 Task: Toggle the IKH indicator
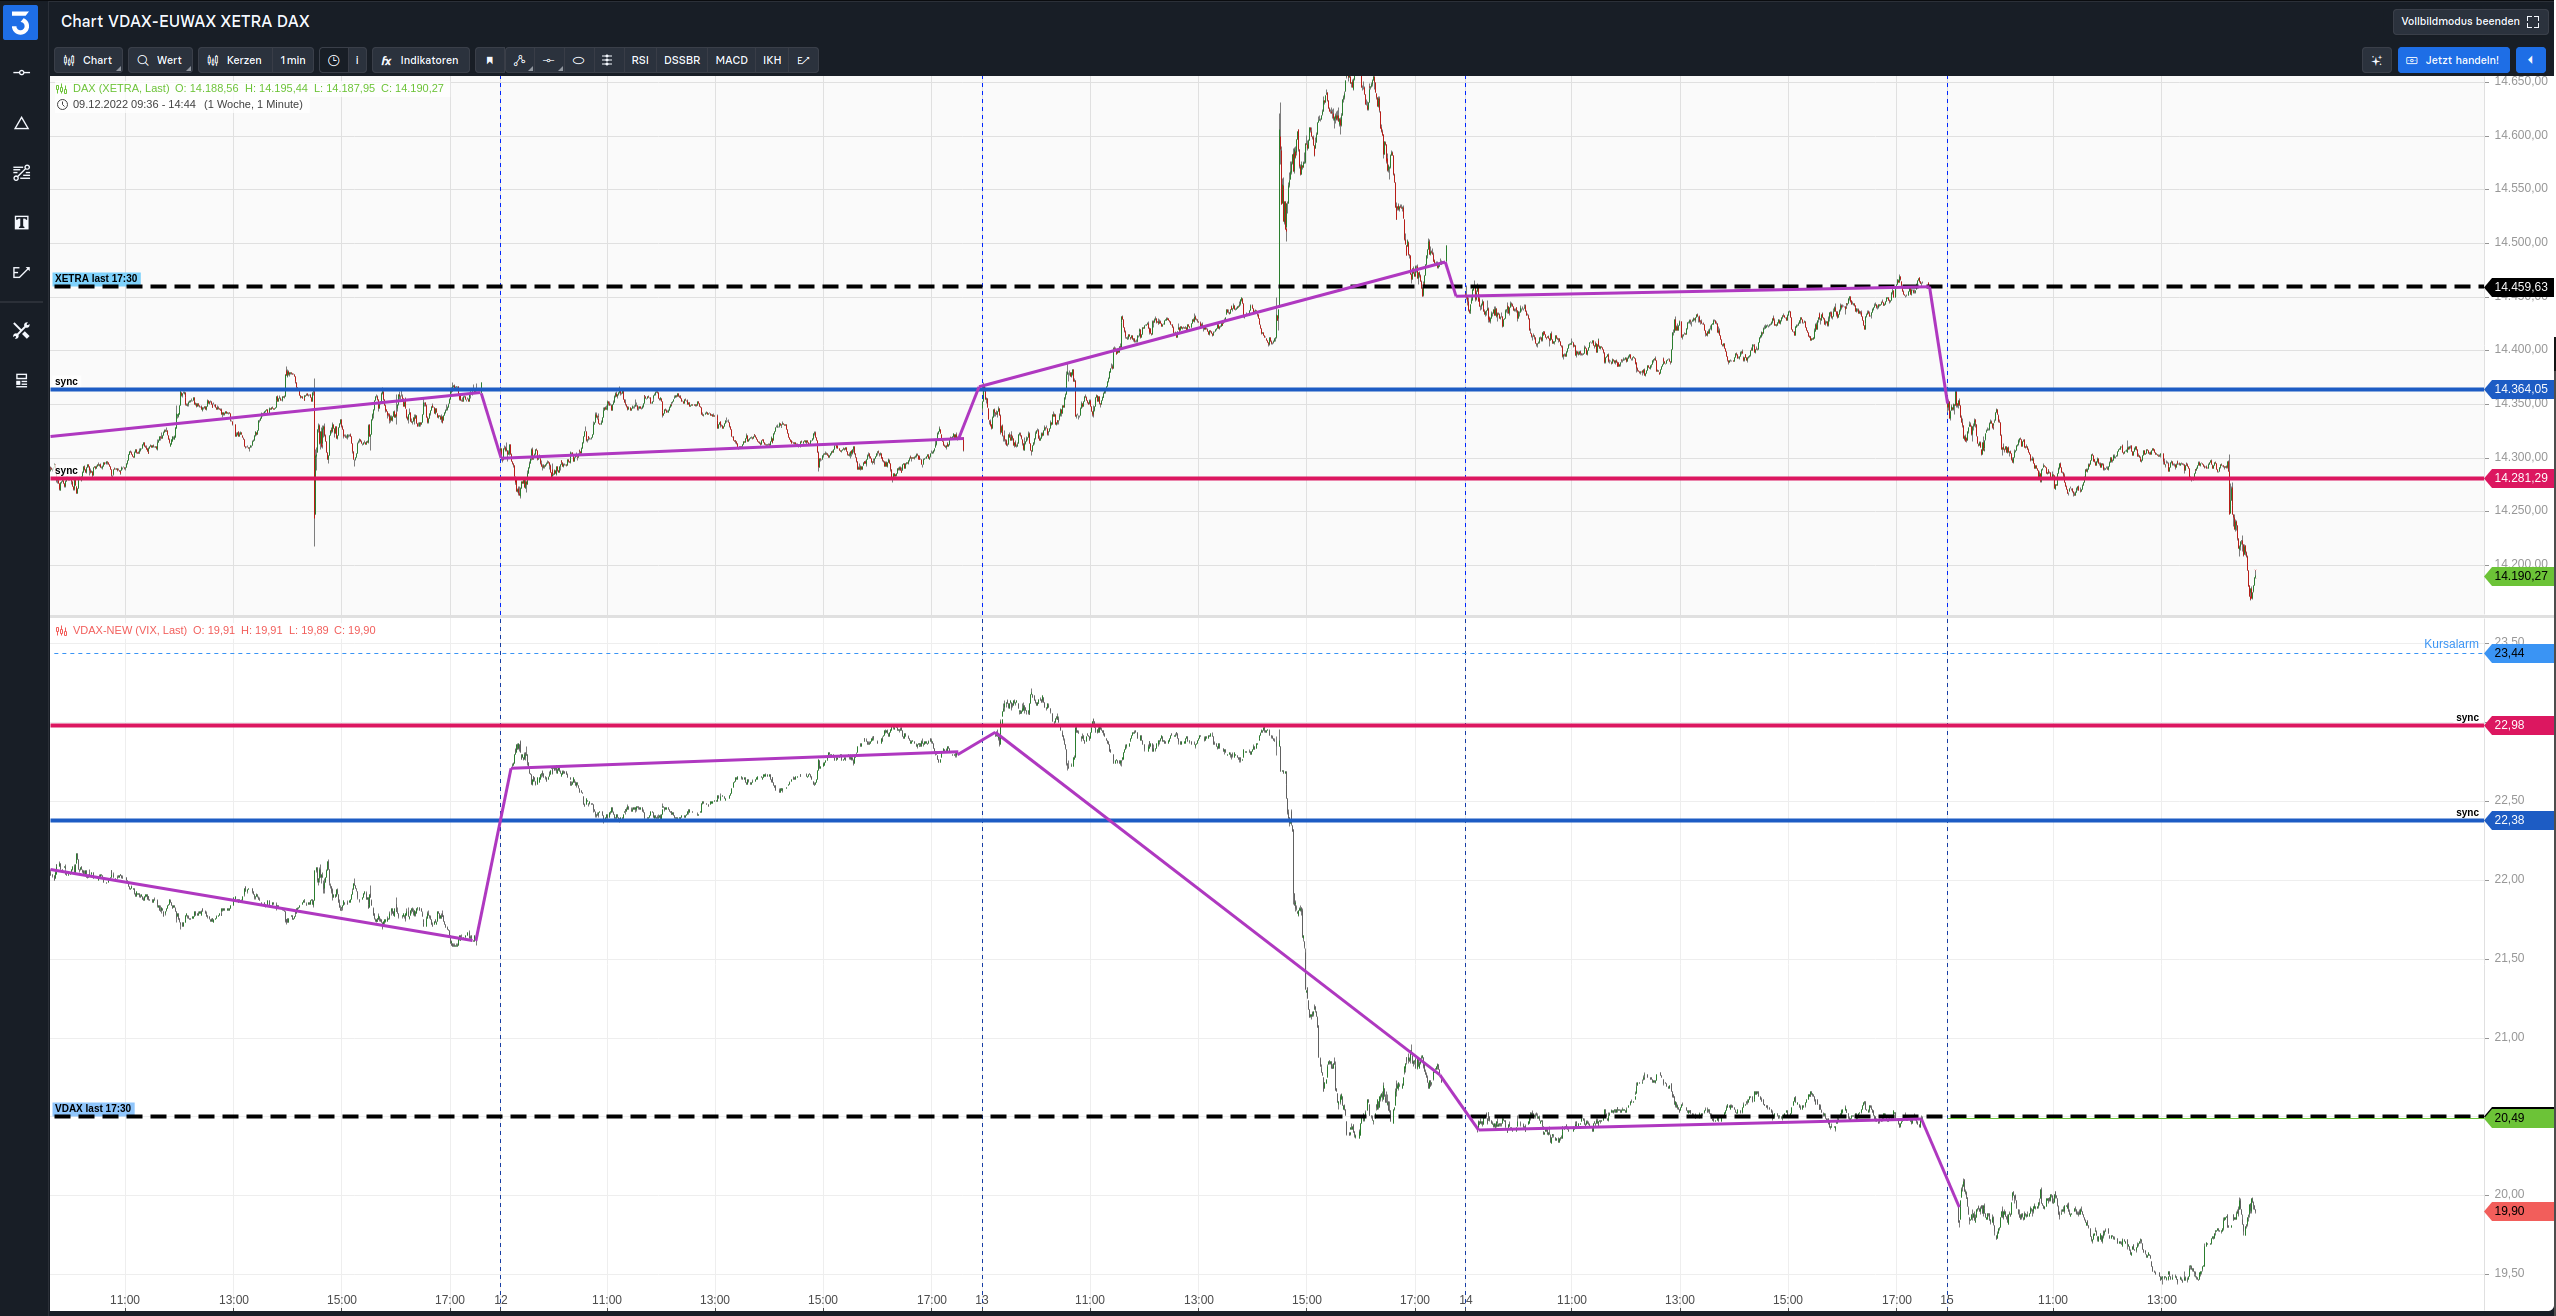[x=772, y=60]
